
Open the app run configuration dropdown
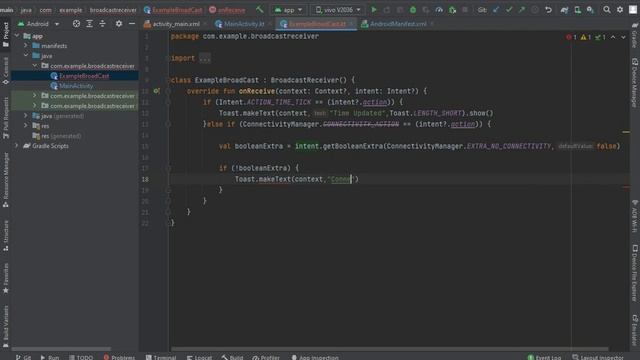click(289, 10)
